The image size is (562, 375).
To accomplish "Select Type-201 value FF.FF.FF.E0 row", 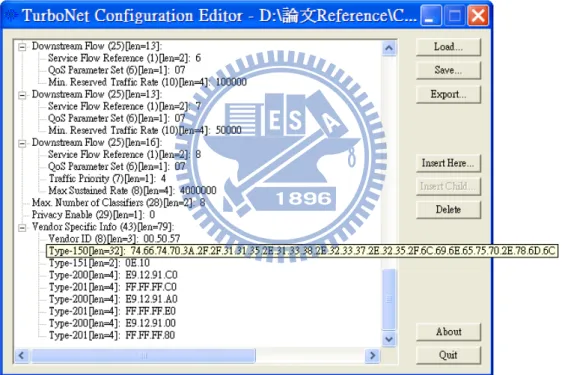I will (112, 311).
